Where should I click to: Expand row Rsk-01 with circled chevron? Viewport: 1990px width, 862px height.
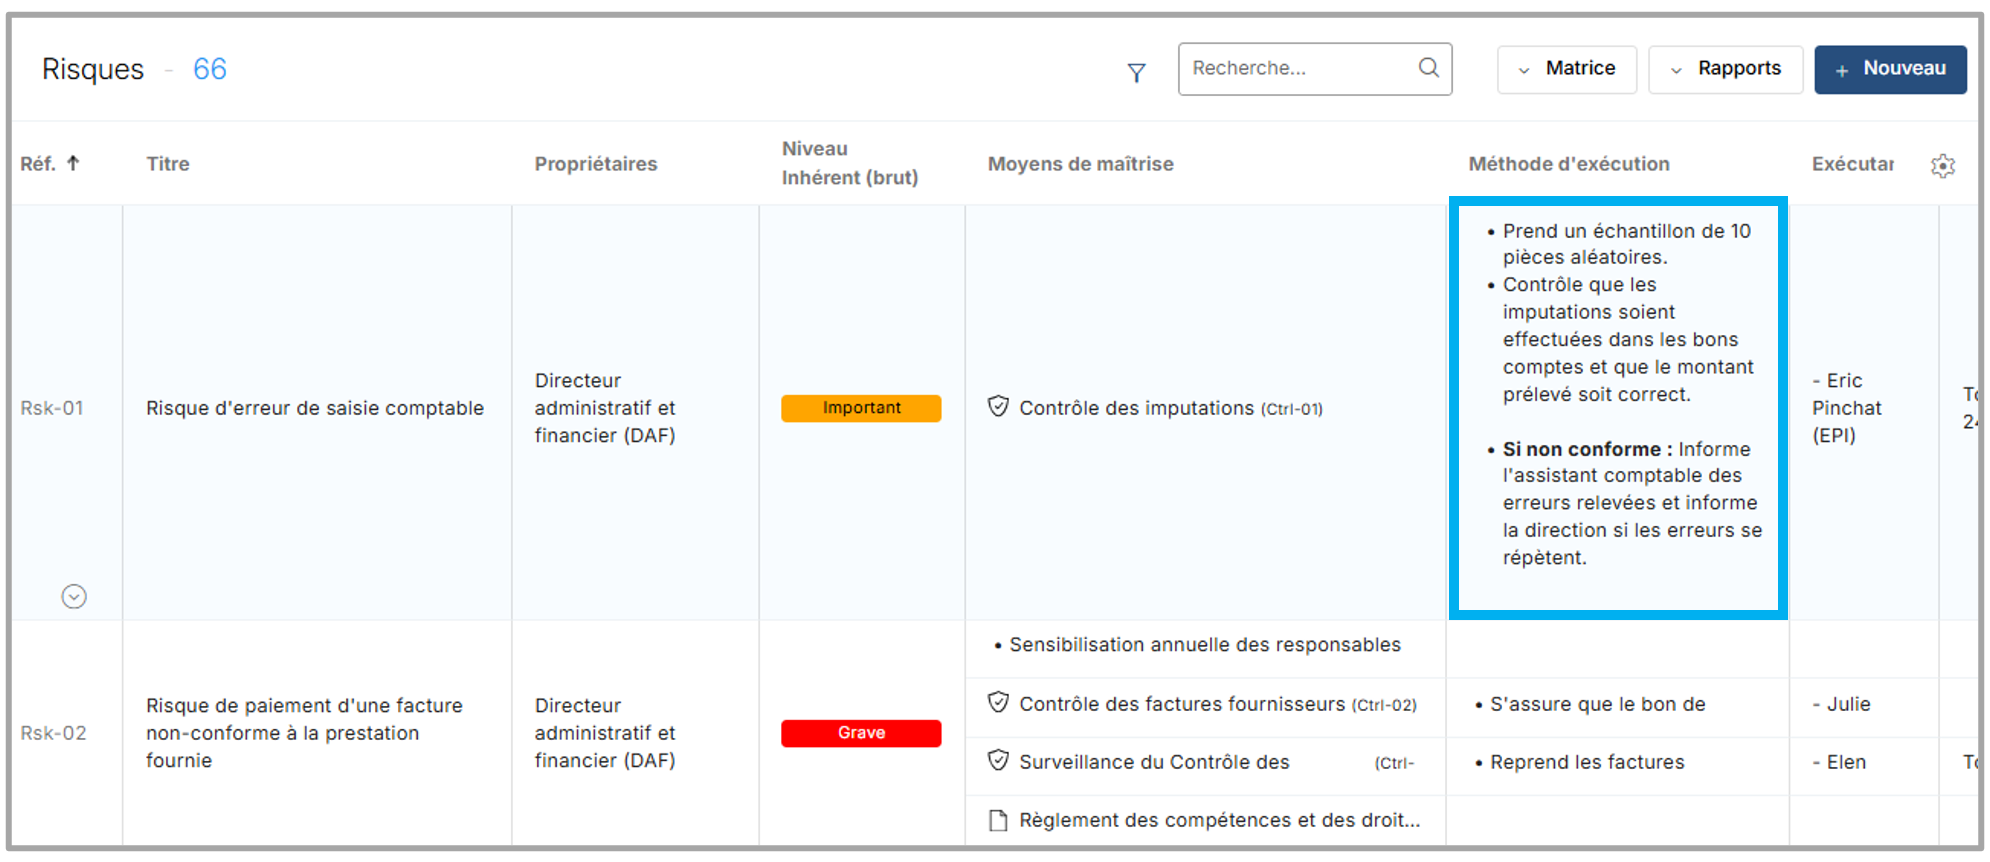(74, 596)
